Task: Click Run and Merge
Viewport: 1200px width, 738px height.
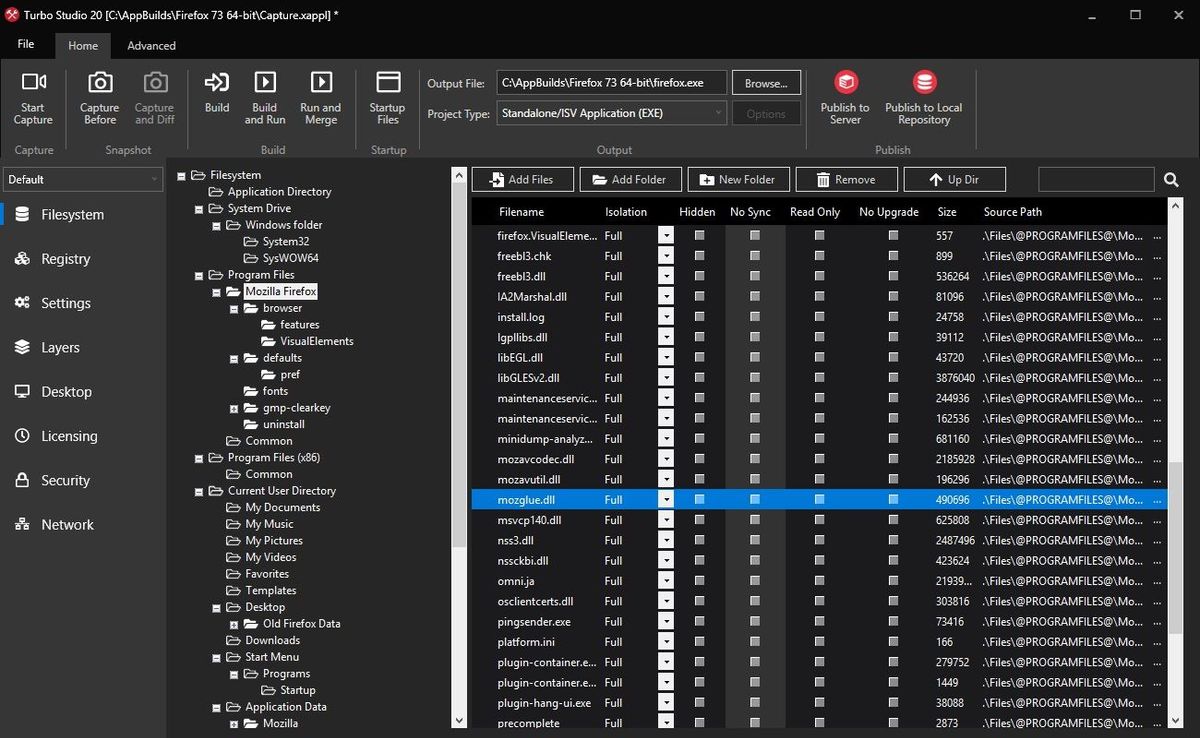Action: (x=320, y=90)
